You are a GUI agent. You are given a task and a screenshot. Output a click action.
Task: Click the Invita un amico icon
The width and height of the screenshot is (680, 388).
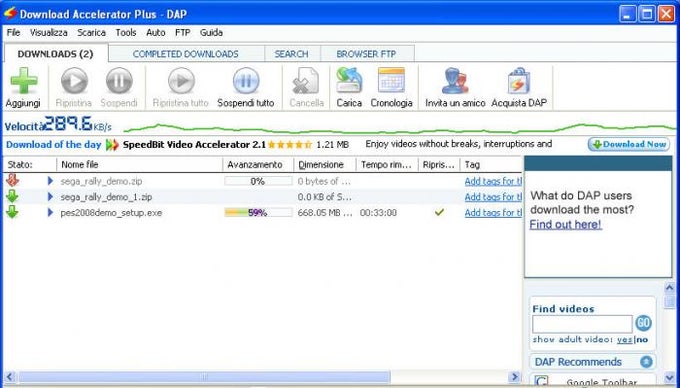pos(455,81)
